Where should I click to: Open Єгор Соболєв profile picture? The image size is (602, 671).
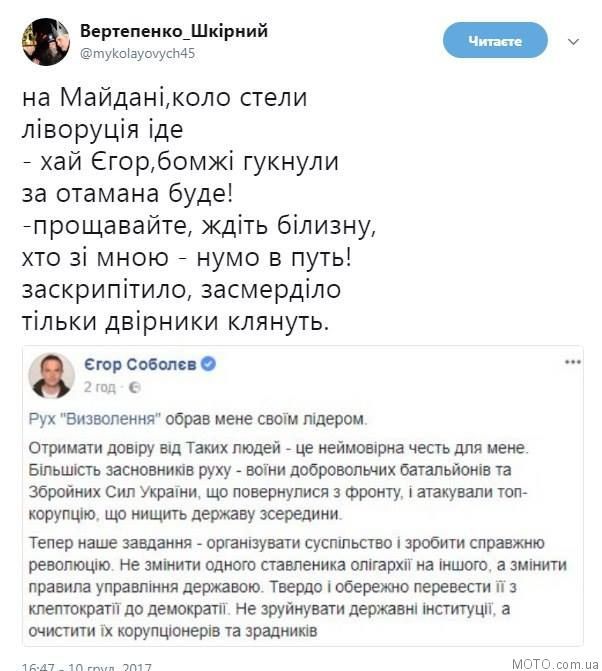click(51, 375)
